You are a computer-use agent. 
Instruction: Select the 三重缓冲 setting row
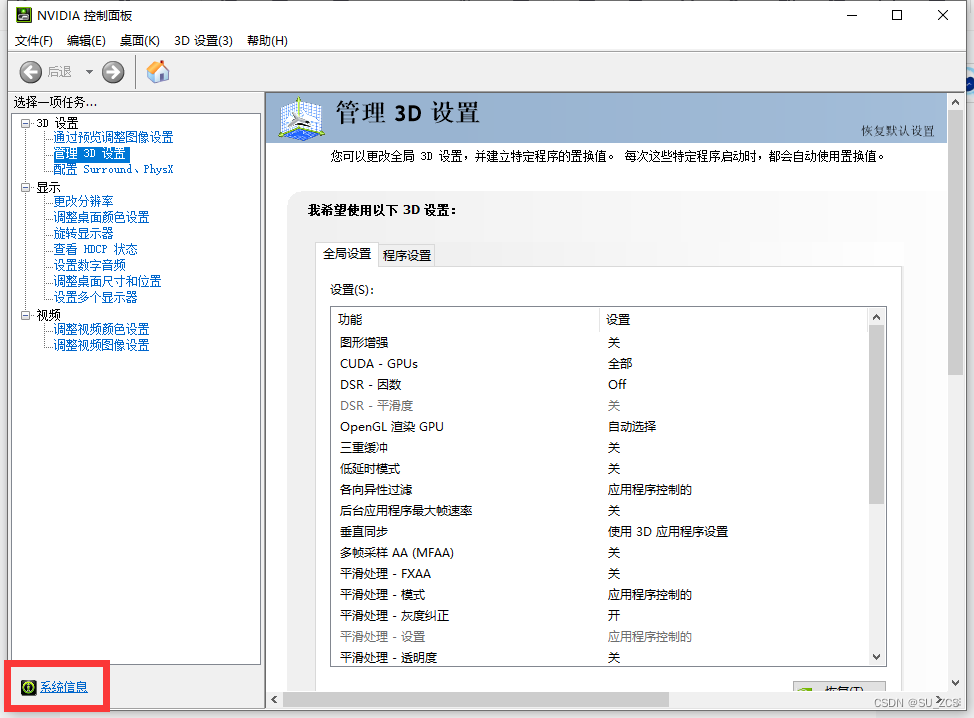point(599,448)
